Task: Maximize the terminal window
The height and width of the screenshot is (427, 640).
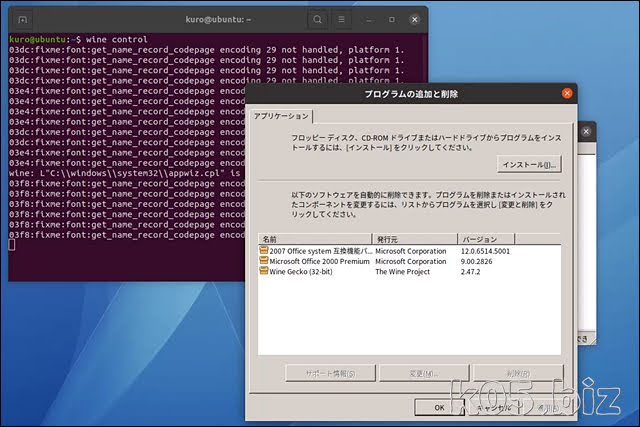Action: coord(391,19)
